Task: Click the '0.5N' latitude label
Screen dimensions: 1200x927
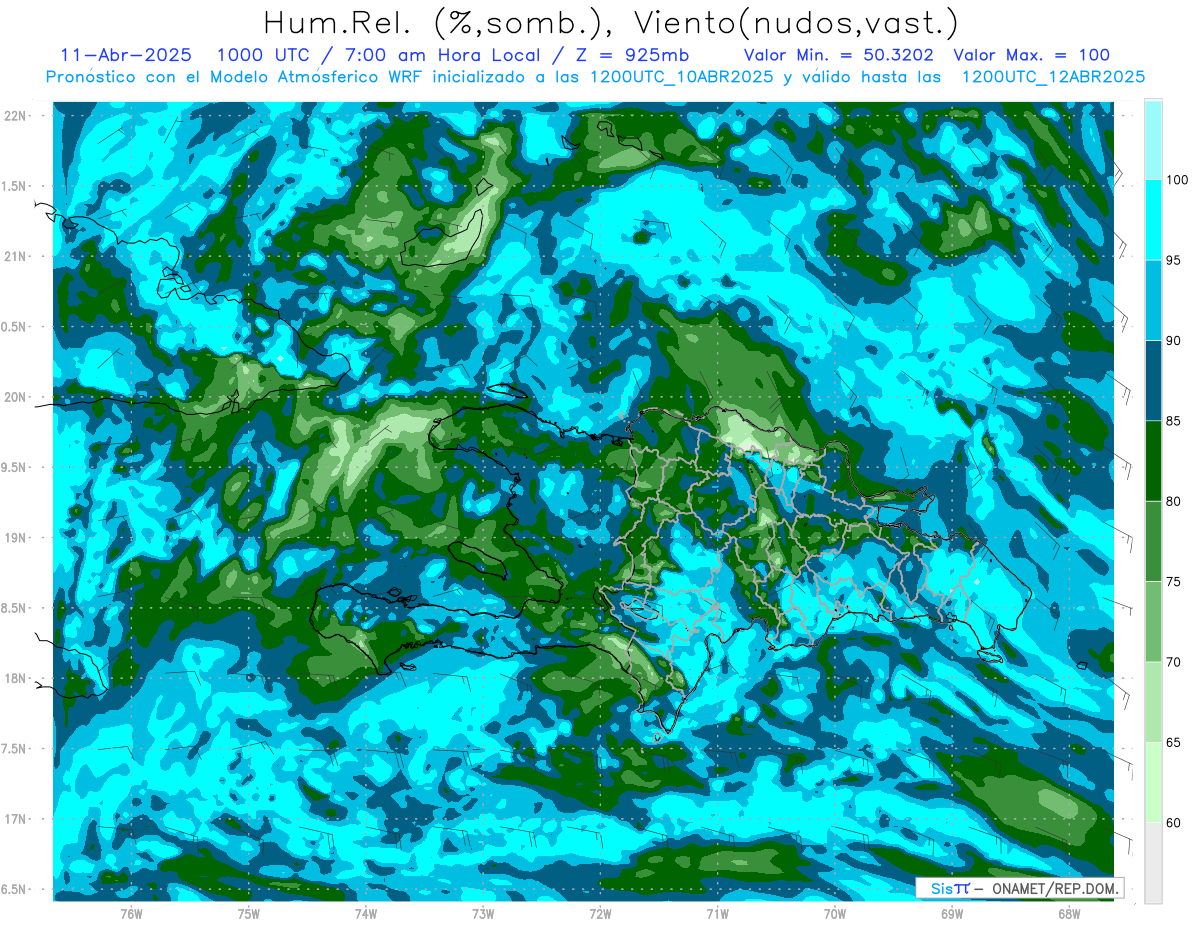Action: pos(15,327)
